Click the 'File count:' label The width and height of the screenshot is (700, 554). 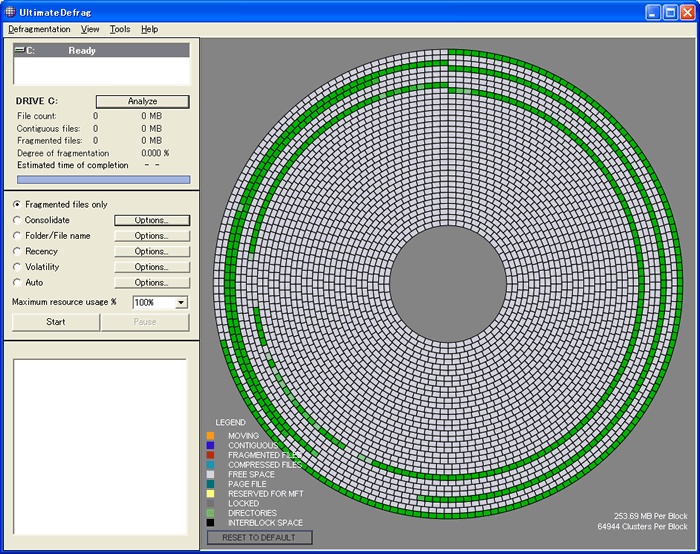pyautogui.click(x=37, y=116)
